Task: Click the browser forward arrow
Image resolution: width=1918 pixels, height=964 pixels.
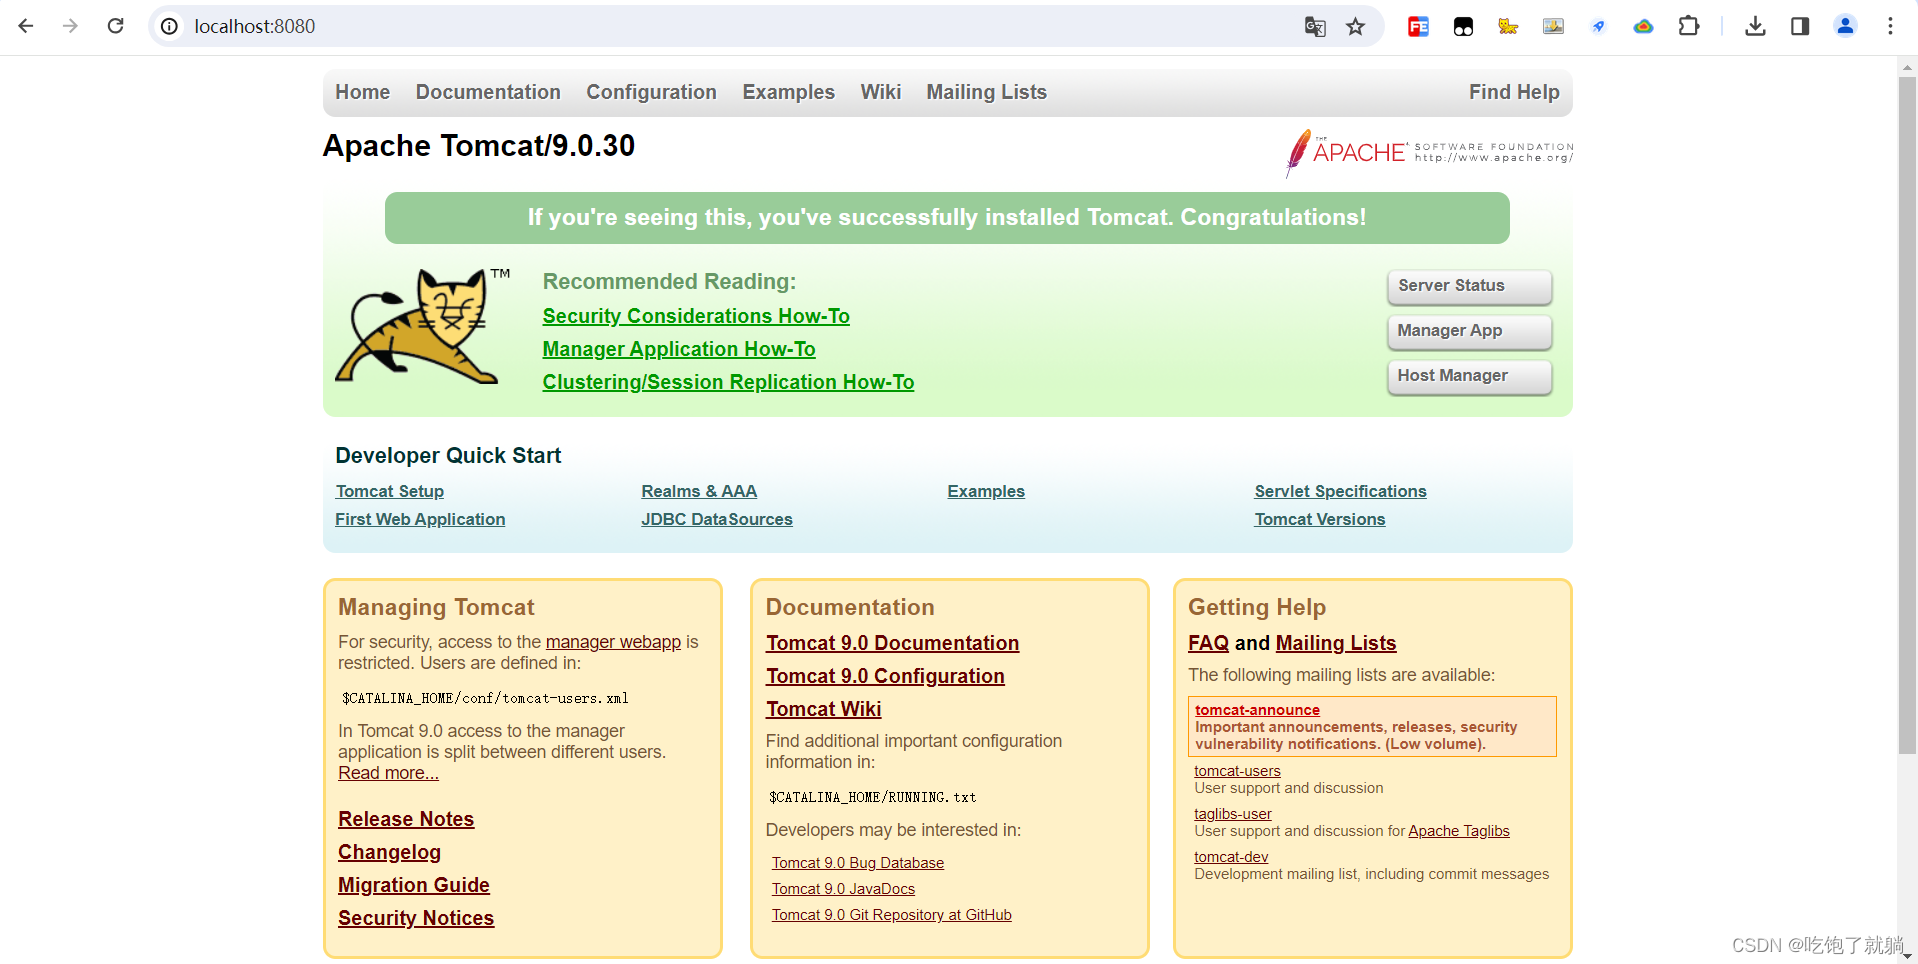Action: pos(70,26)
